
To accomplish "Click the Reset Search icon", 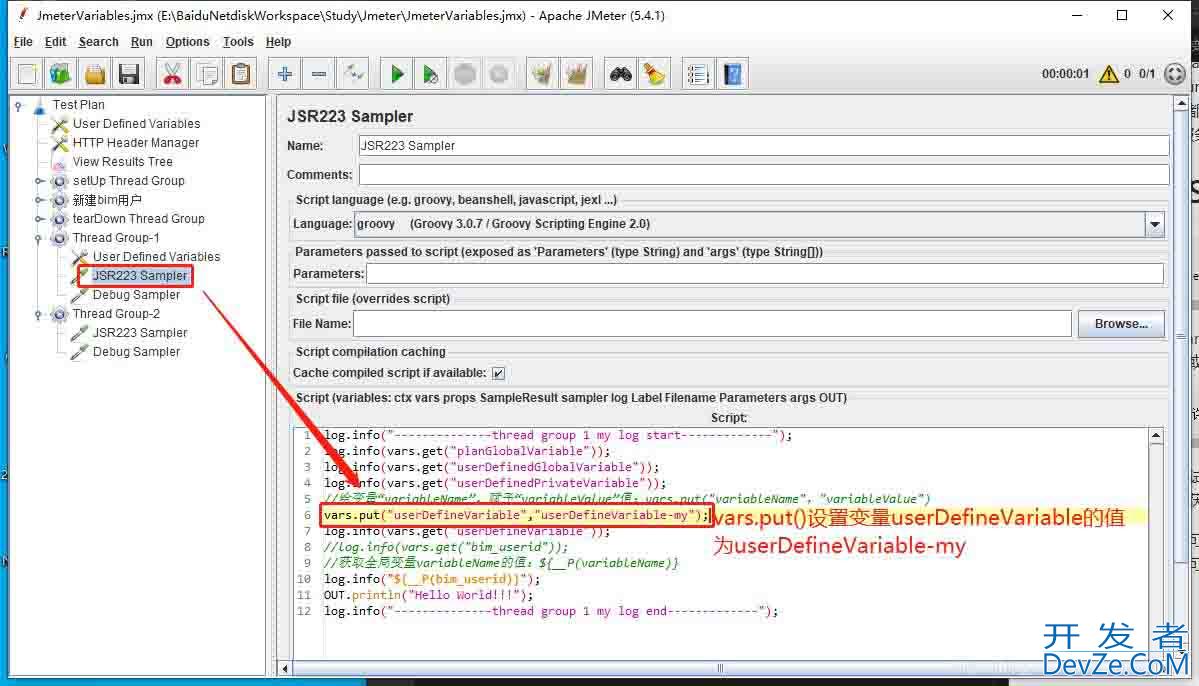I will coord(655,74).
